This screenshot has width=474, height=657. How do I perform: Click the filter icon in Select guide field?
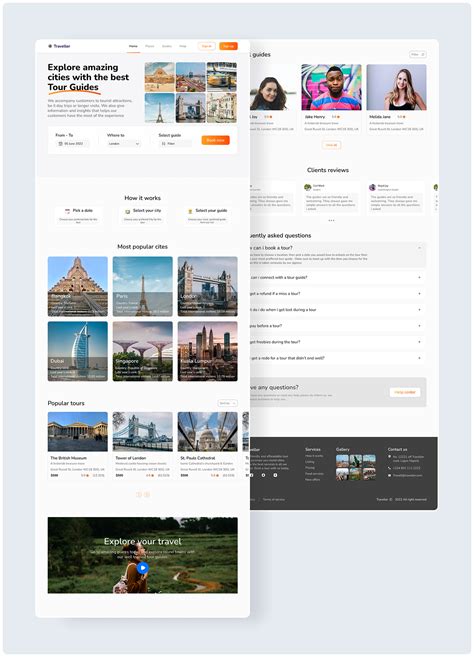163,143
